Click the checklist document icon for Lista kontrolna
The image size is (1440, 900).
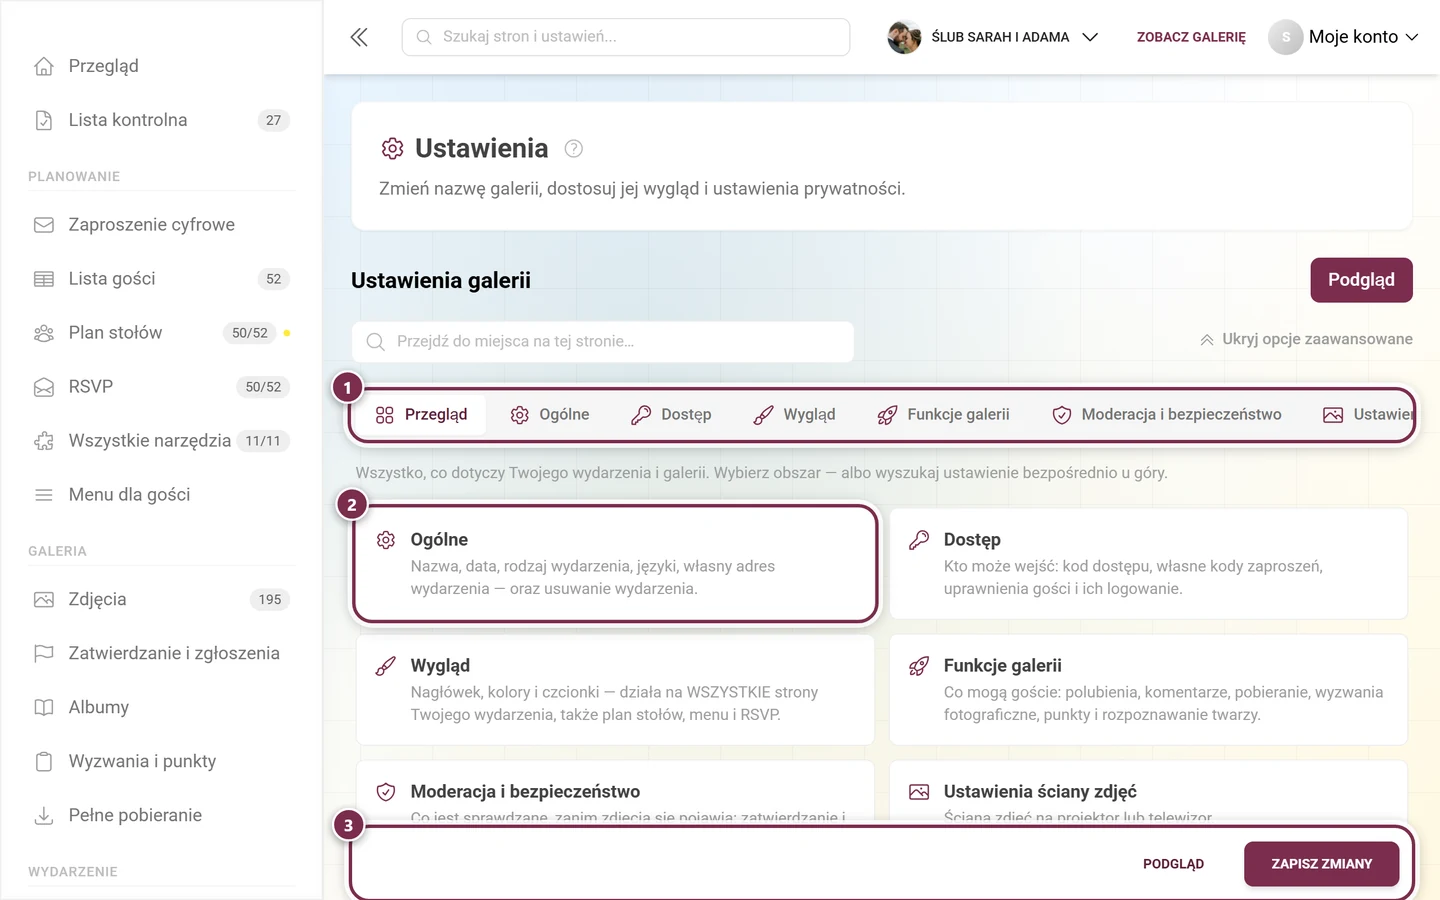pos(44,120)
